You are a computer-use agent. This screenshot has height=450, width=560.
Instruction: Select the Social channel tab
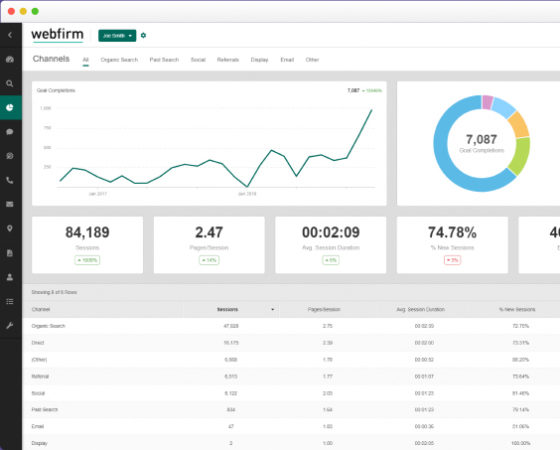click(x=198, y=60)
